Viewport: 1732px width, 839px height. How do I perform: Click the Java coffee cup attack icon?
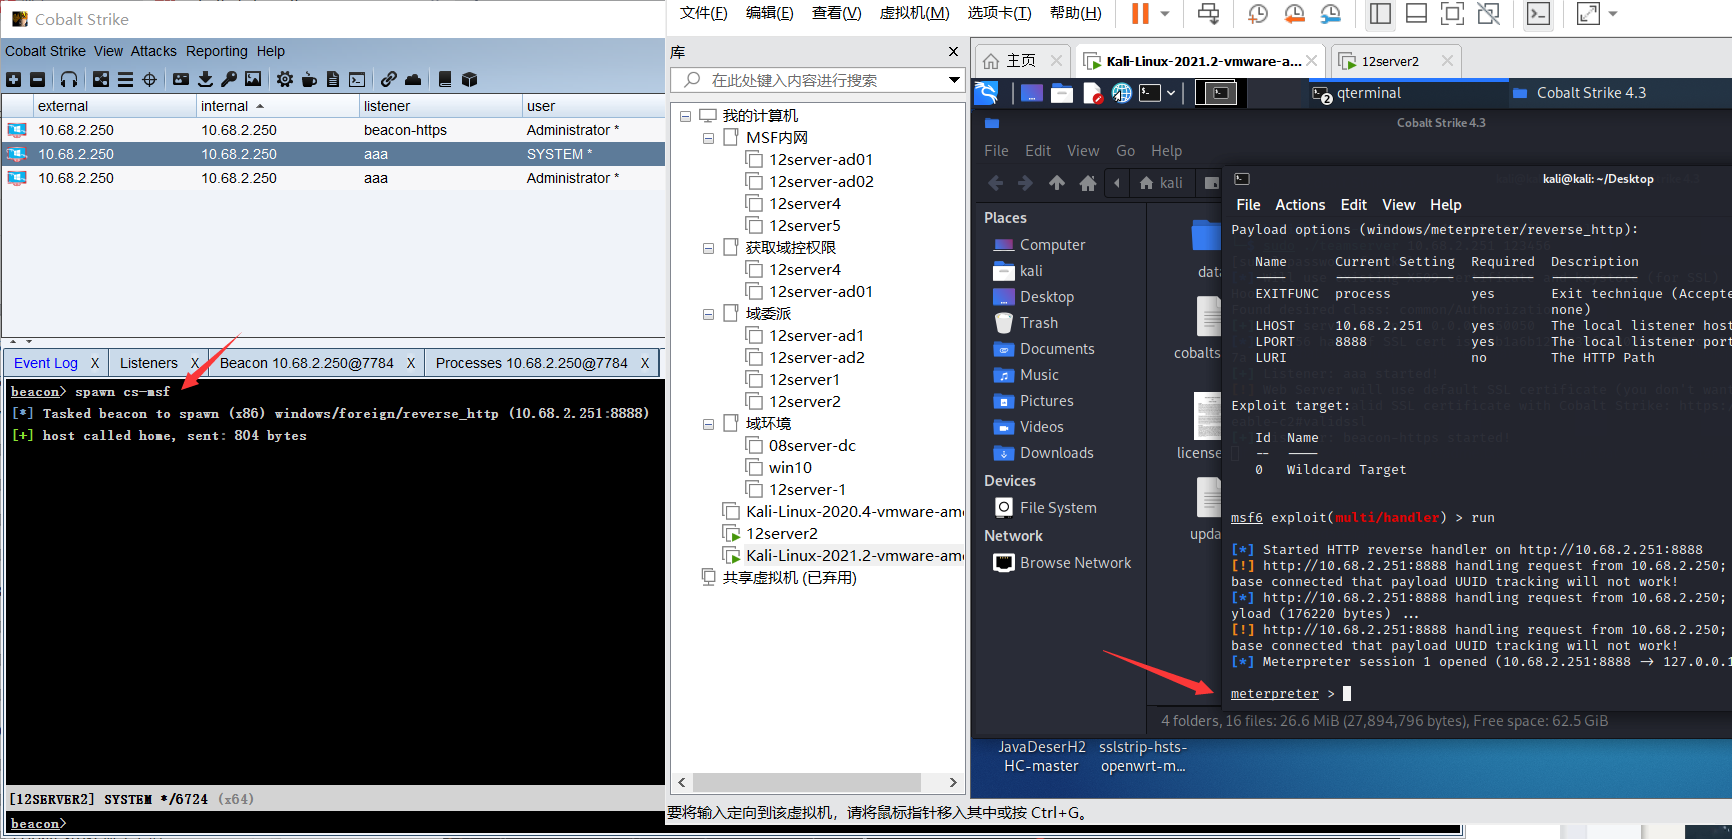309,79
